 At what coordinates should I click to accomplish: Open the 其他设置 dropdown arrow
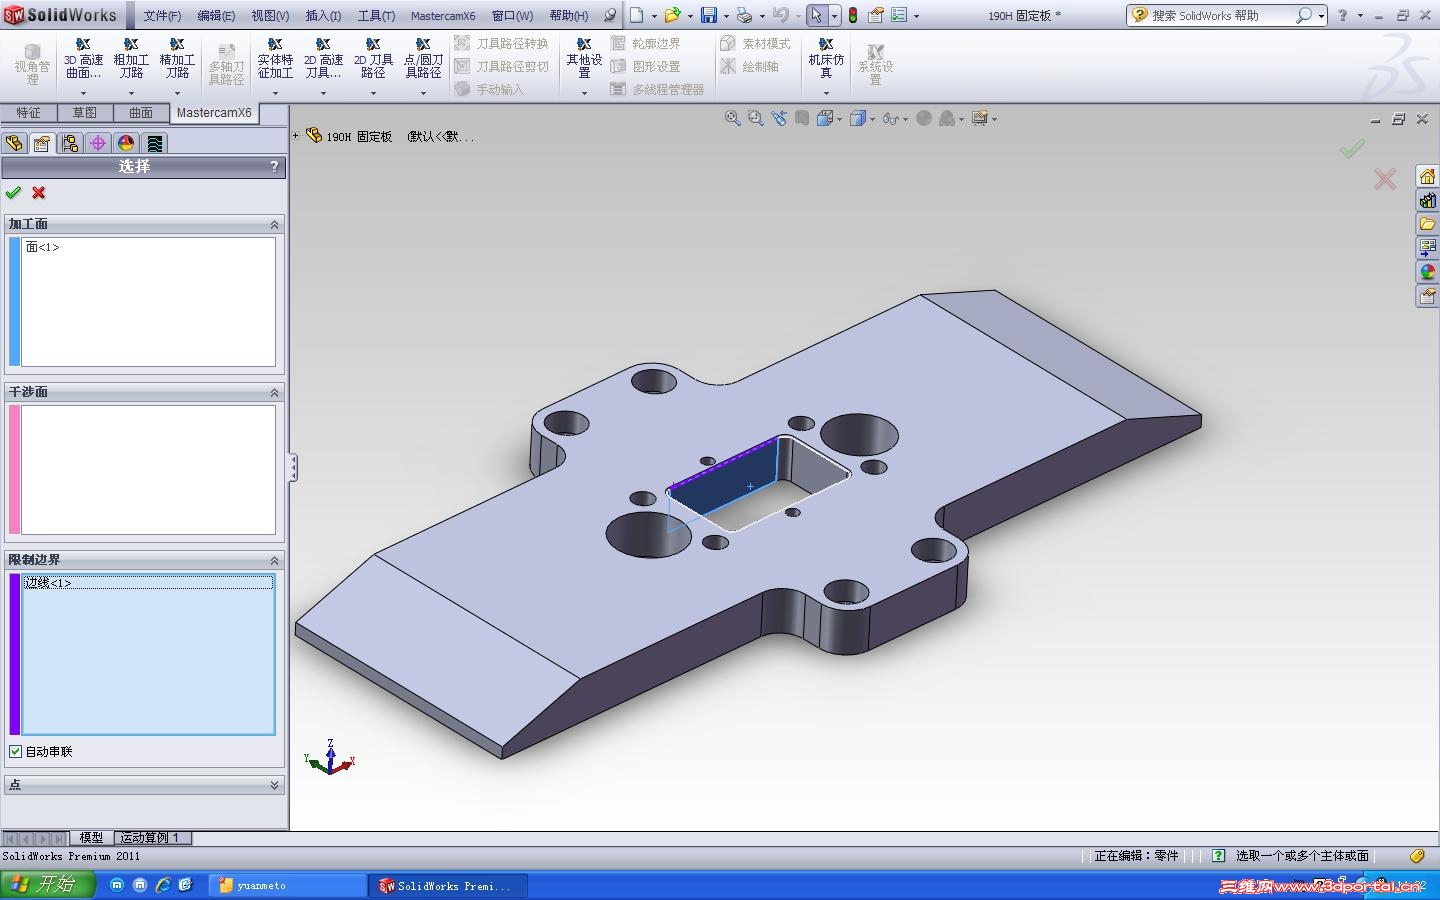(x=584, y=93)
